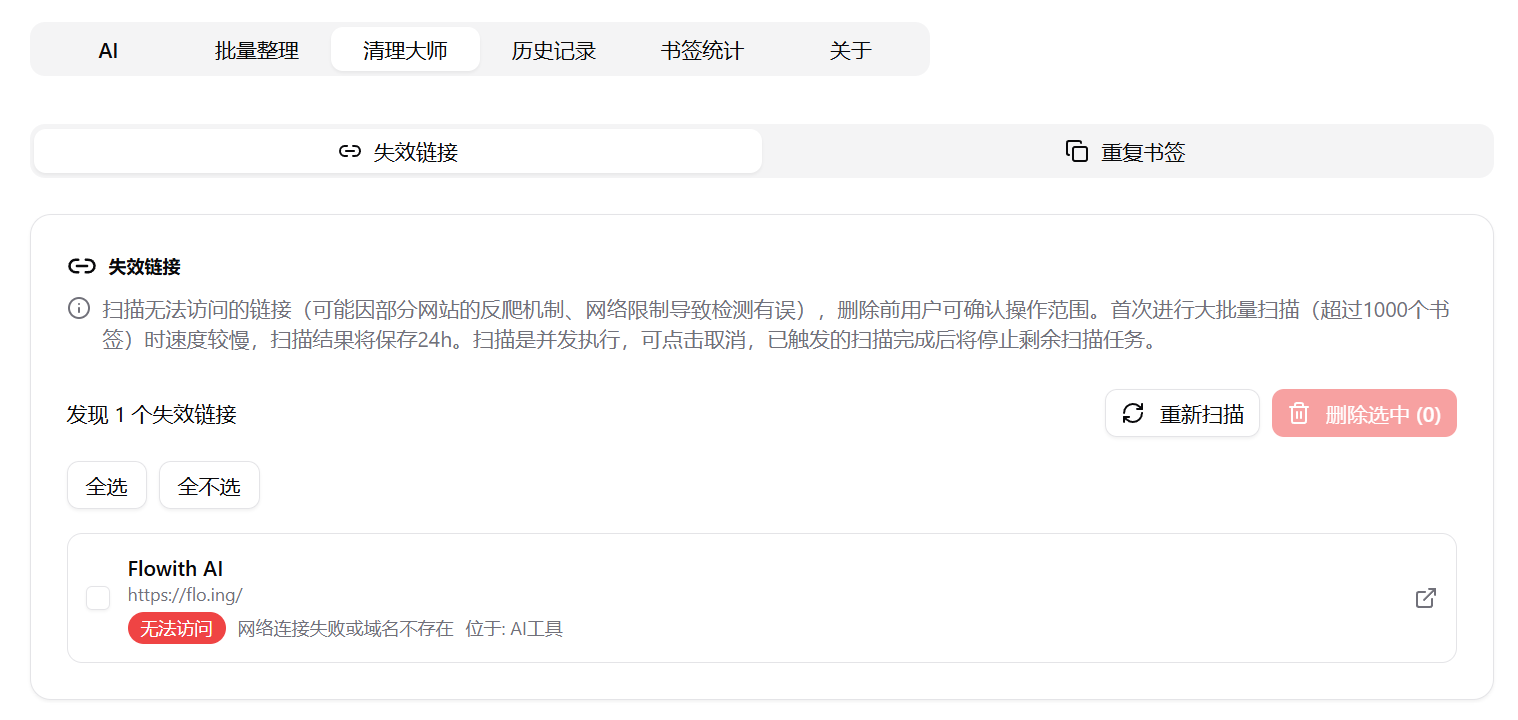The image size is (1518, 720).
Task: Click the 重新扫描 button
Action: pyautogui.click(x=1182, y=413)
